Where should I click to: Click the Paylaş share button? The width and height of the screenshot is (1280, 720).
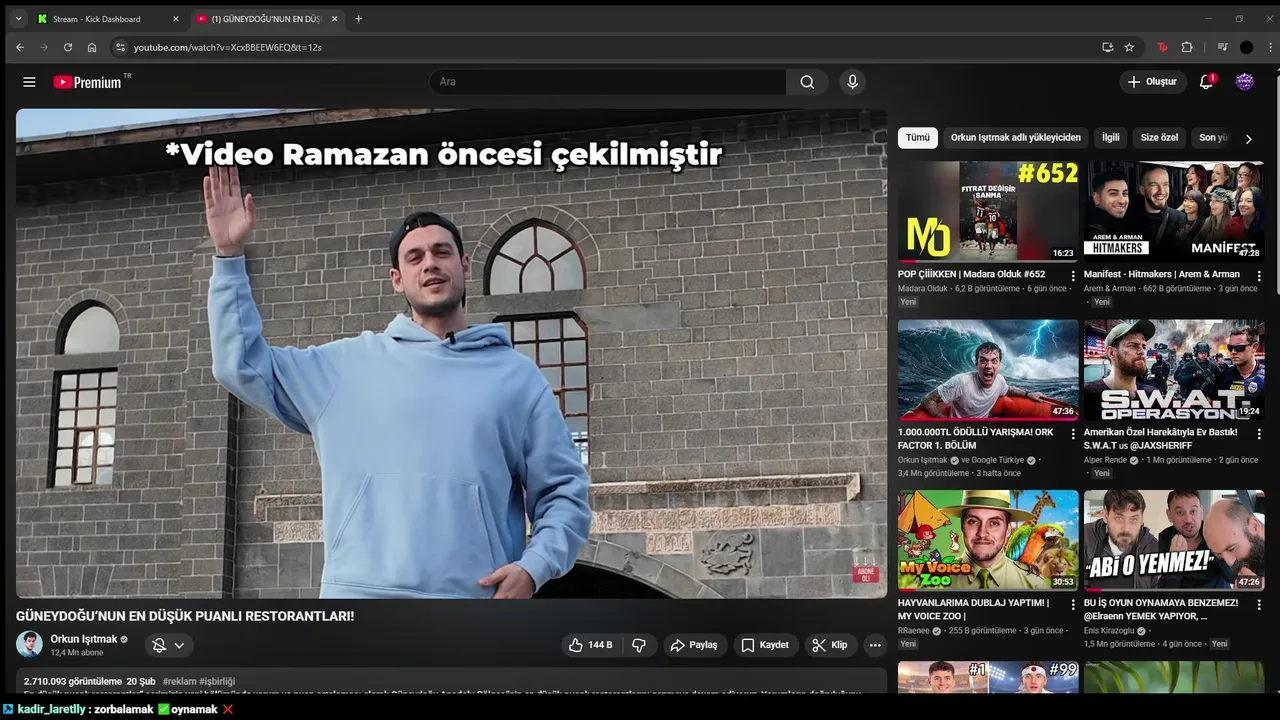pos(693,645)
